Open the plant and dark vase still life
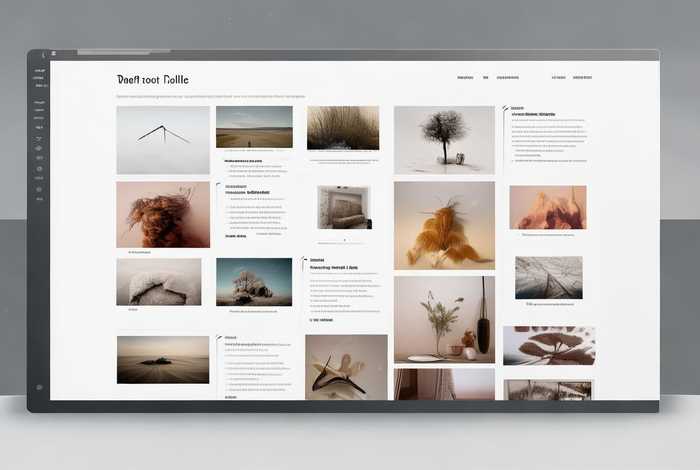Screen dimensions: 700x470 pyautogui.click(x=444, y=319)
